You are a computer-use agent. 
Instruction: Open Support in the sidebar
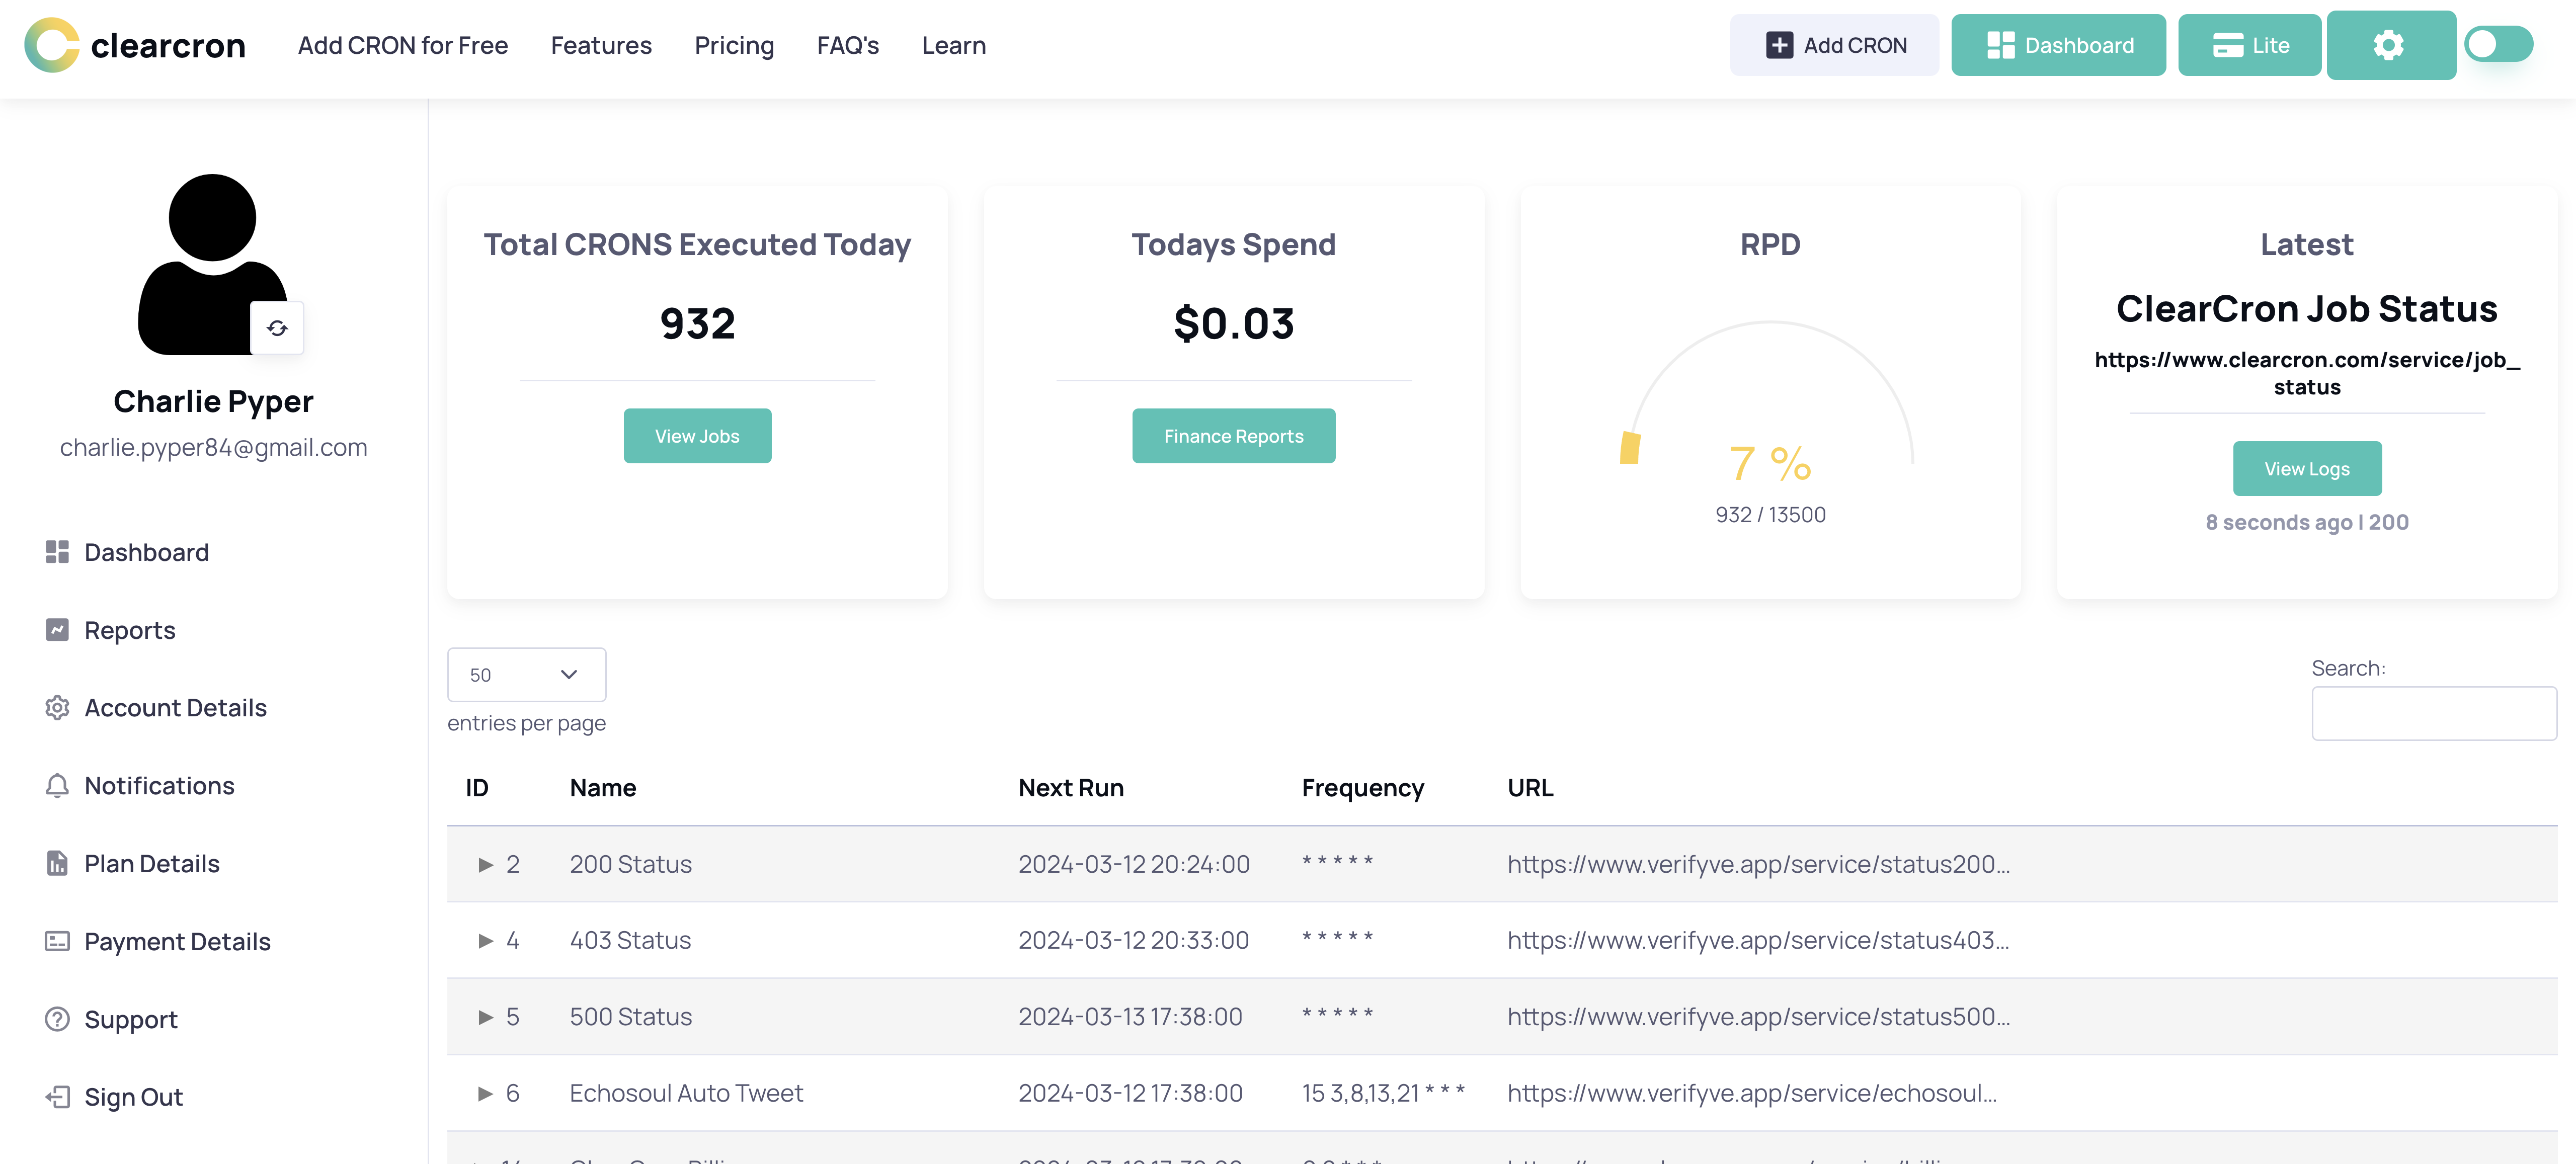pyautogui.click(x=131, y=1019)
